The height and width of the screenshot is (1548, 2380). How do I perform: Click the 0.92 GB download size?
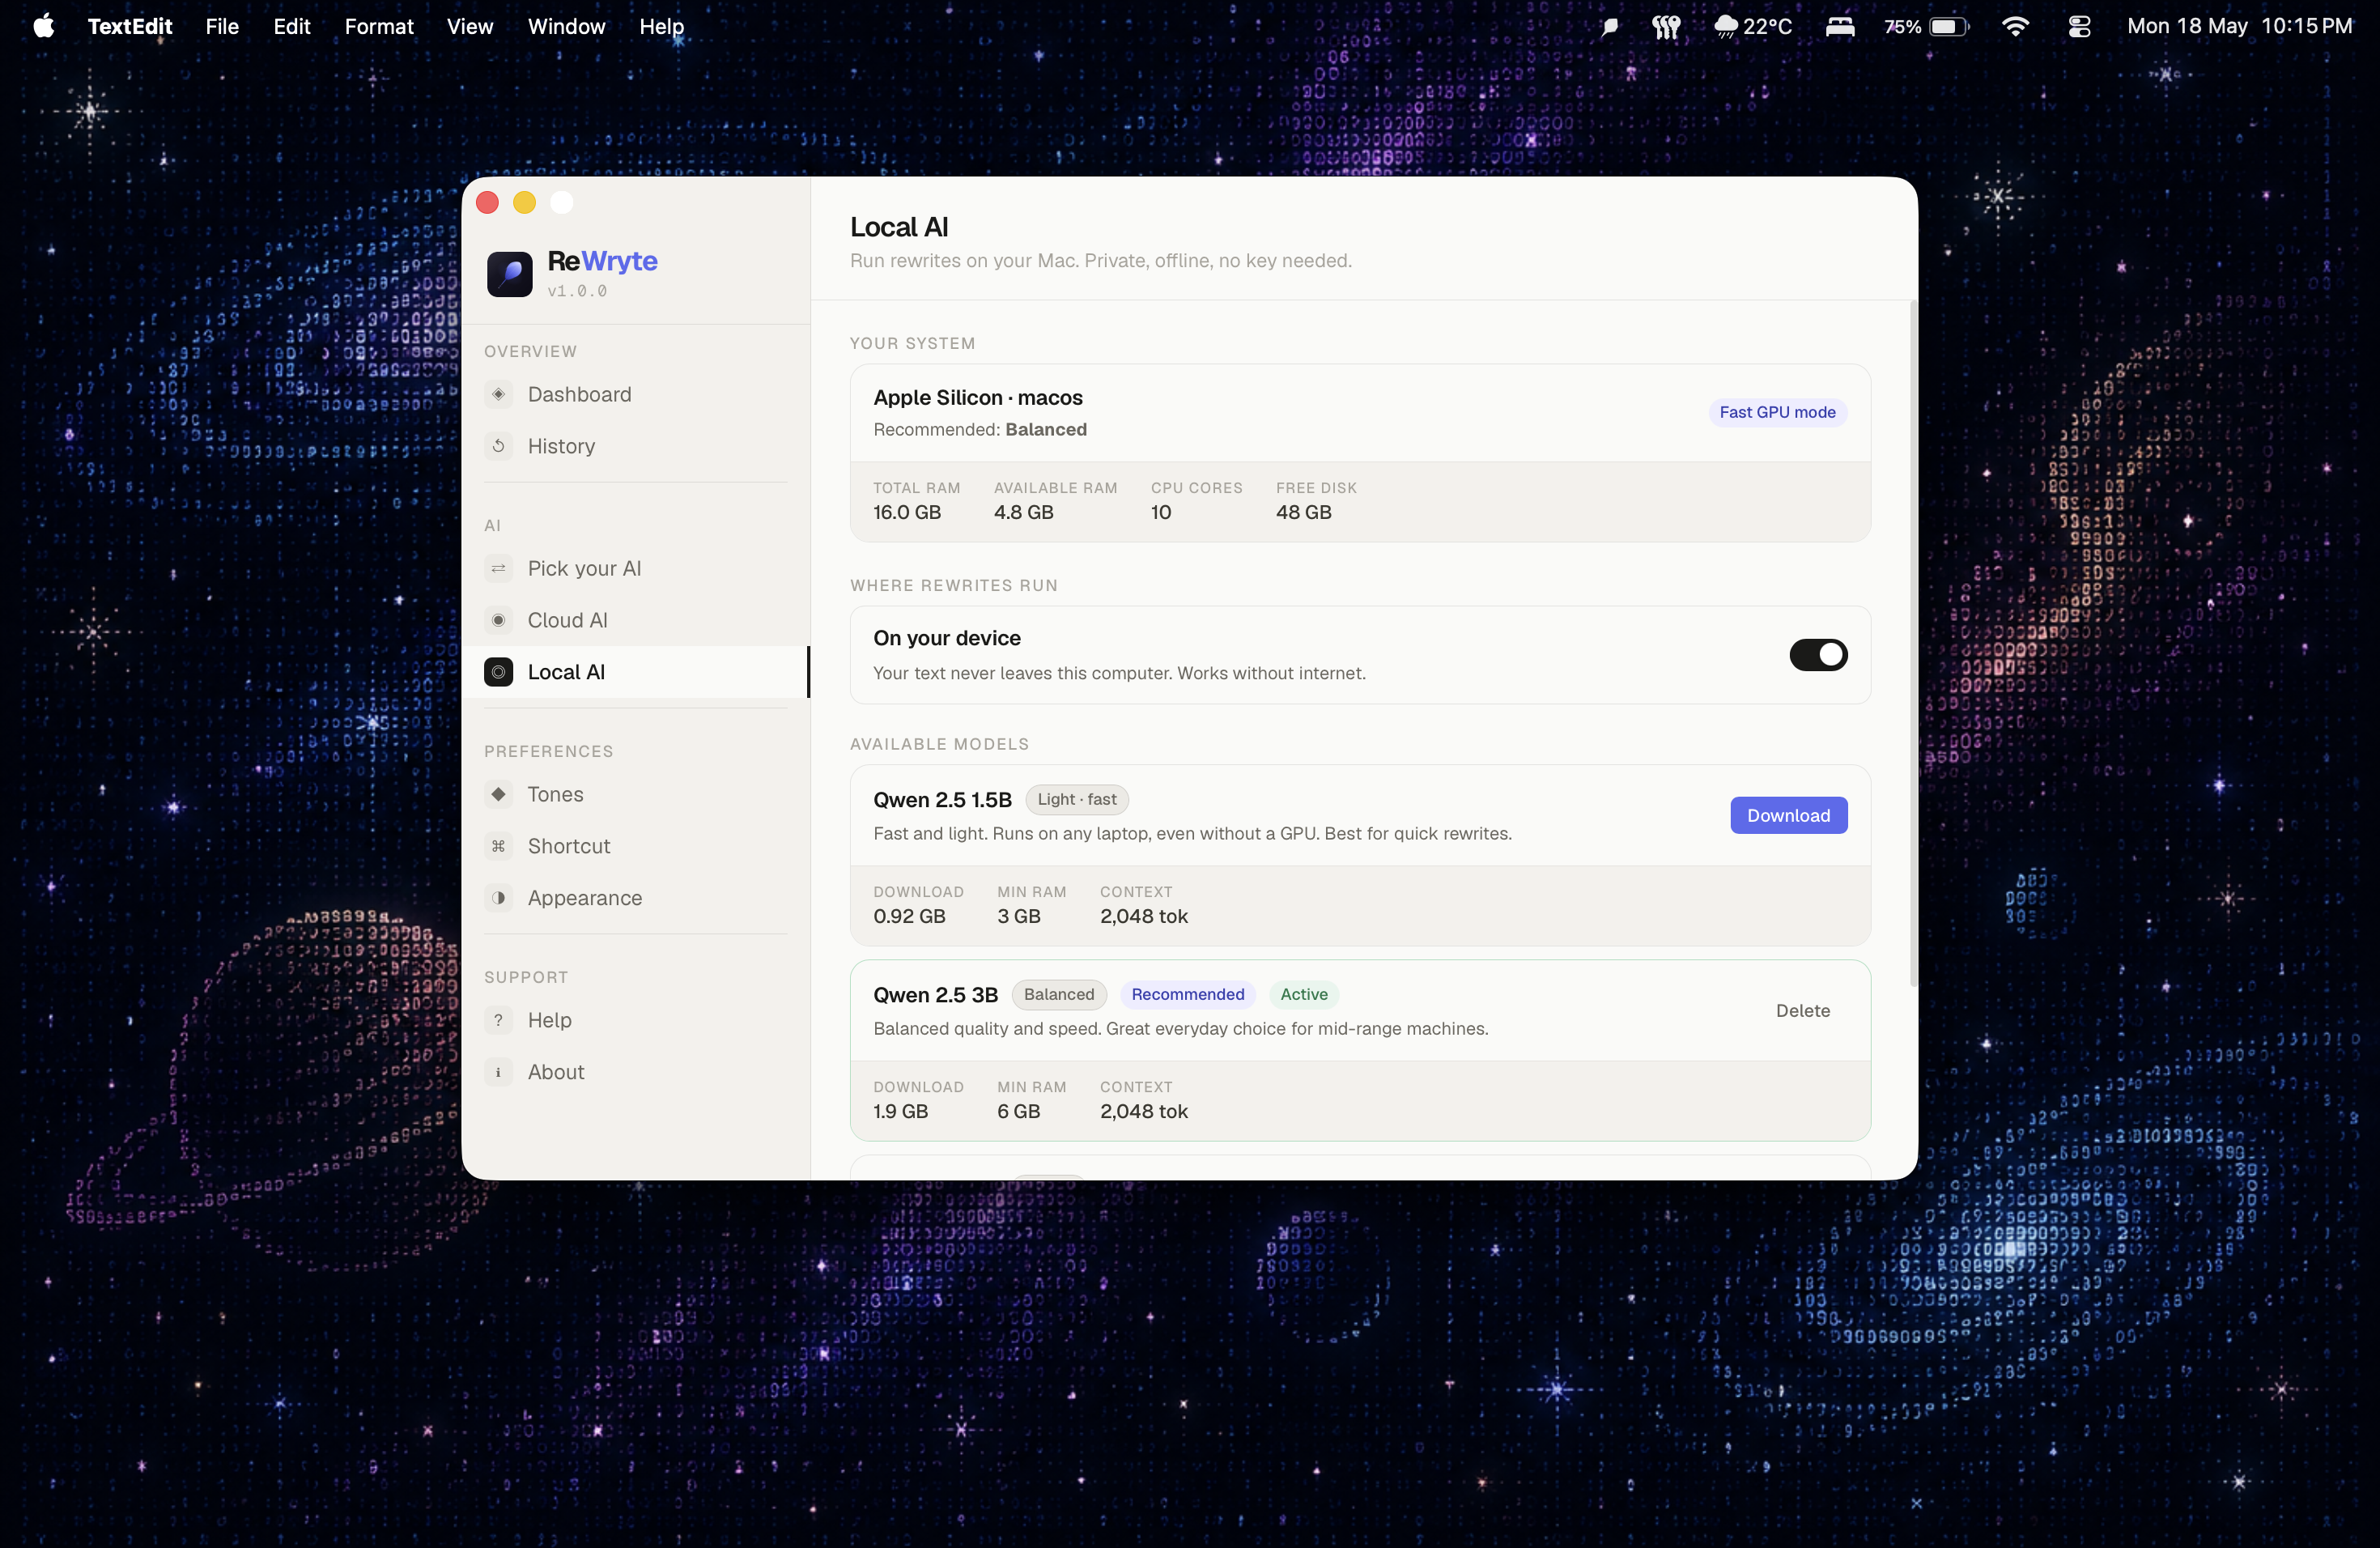909,916
